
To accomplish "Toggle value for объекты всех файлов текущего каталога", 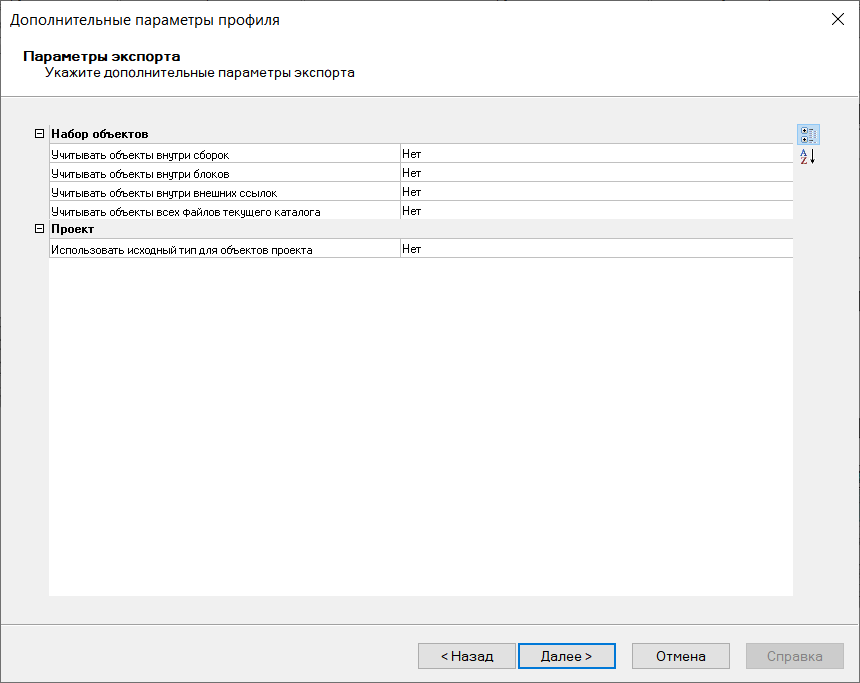I will 596,211.
